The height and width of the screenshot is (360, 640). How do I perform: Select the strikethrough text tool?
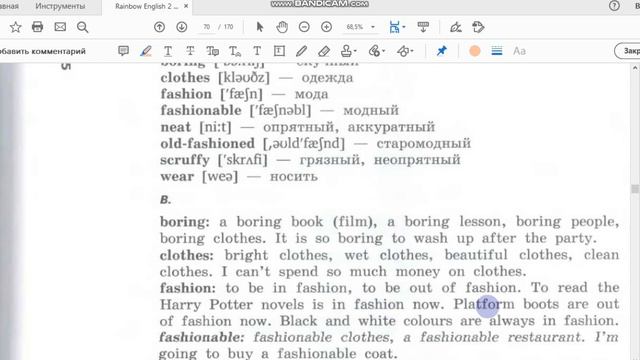coord(190,51)
